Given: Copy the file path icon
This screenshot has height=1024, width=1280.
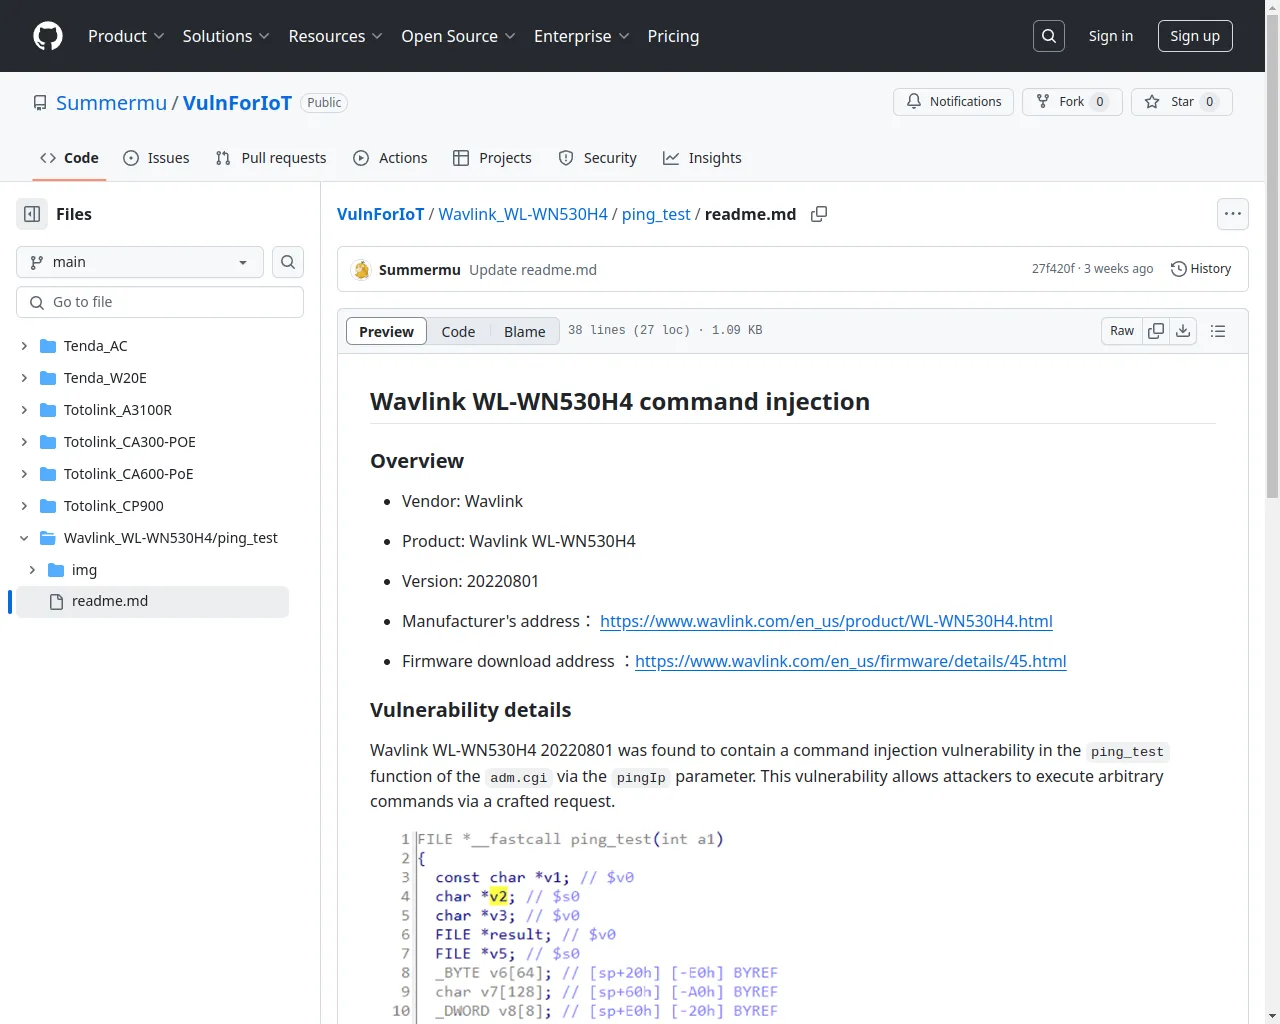Looking at the screenshot, I should (819, 214).
